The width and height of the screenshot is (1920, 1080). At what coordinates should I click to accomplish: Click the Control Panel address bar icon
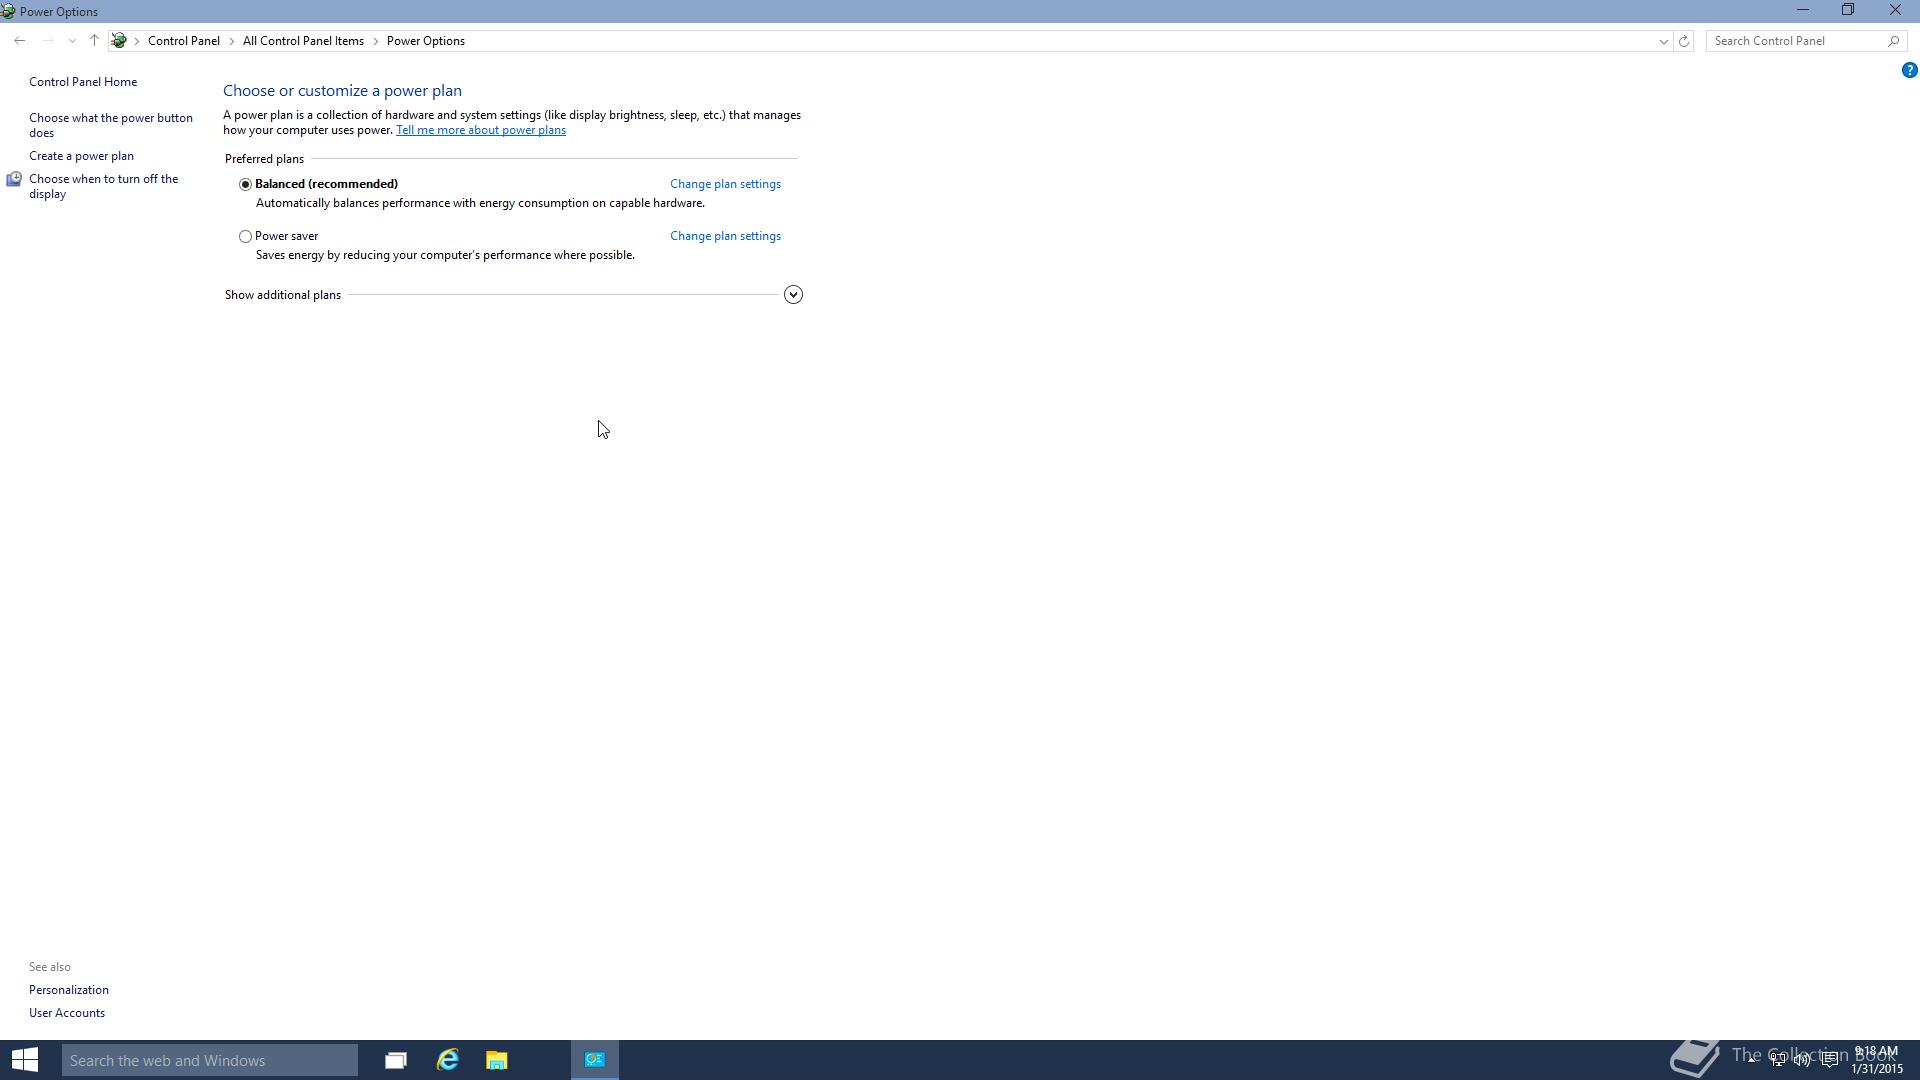tap(119, 41)
